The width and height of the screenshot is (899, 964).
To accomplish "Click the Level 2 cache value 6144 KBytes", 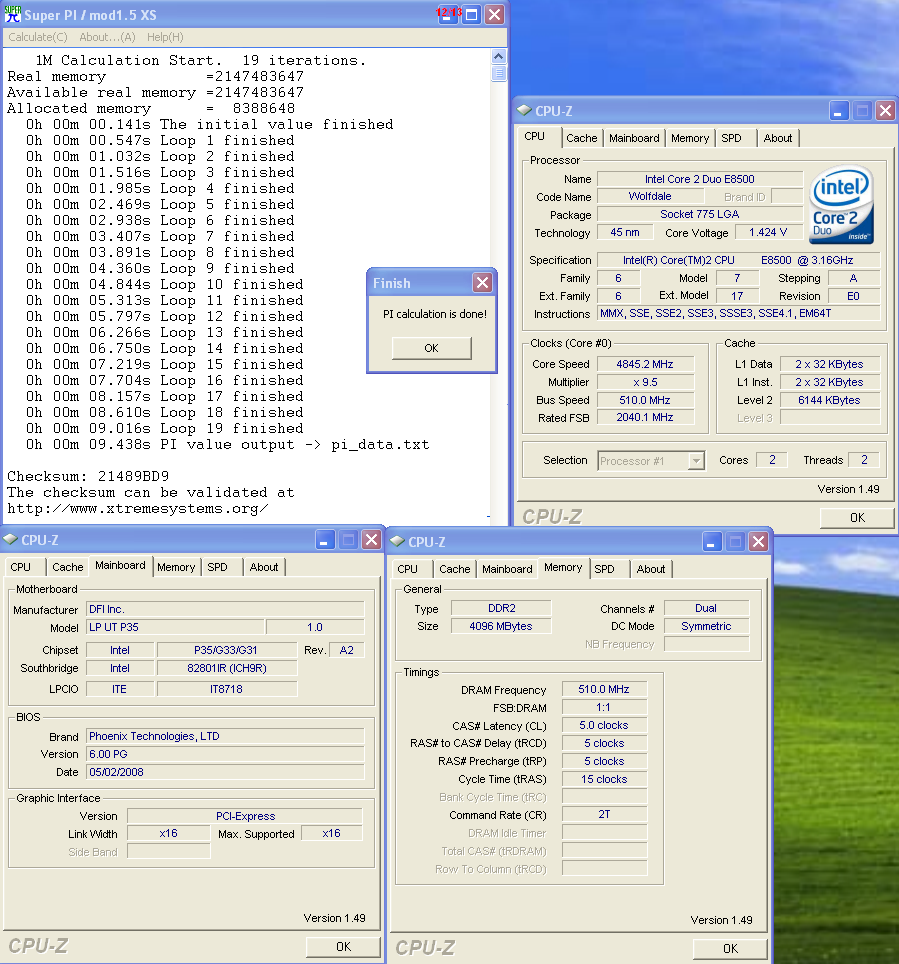I will [x=829, y=400].
